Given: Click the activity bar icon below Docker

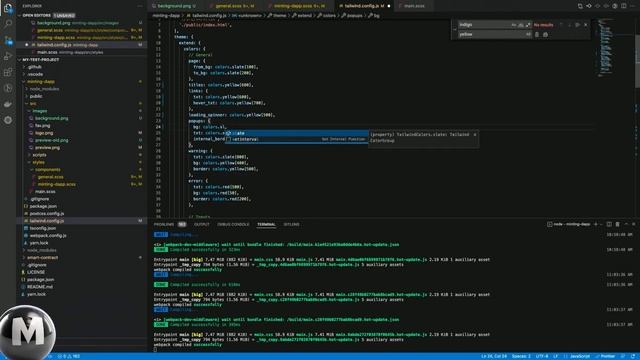Looking at the screenshot, I should (x=8, y=120).
